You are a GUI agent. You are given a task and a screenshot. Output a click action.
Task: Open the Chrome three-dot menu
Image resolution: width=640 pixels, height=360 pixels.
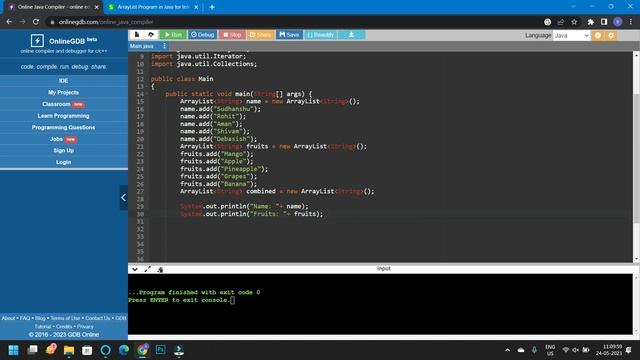631,22
